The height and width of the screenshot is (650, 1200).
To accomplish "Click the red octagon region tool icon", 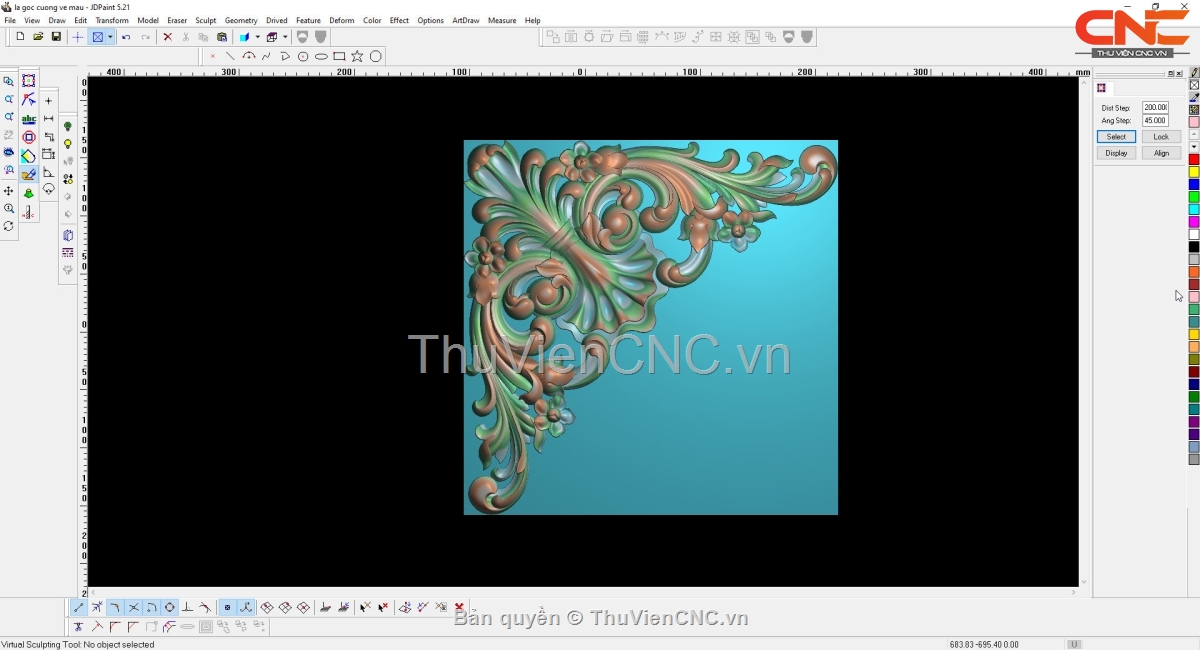I will click(x=28, y=137).
